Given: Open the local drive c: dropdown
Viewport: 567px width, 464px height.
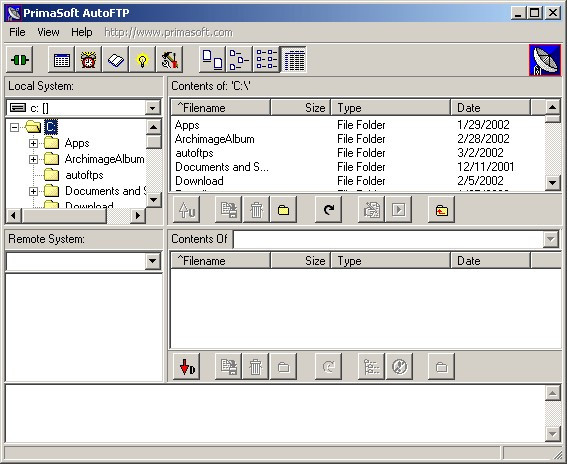Looking at the screenshot, I should tap(153, 108).
